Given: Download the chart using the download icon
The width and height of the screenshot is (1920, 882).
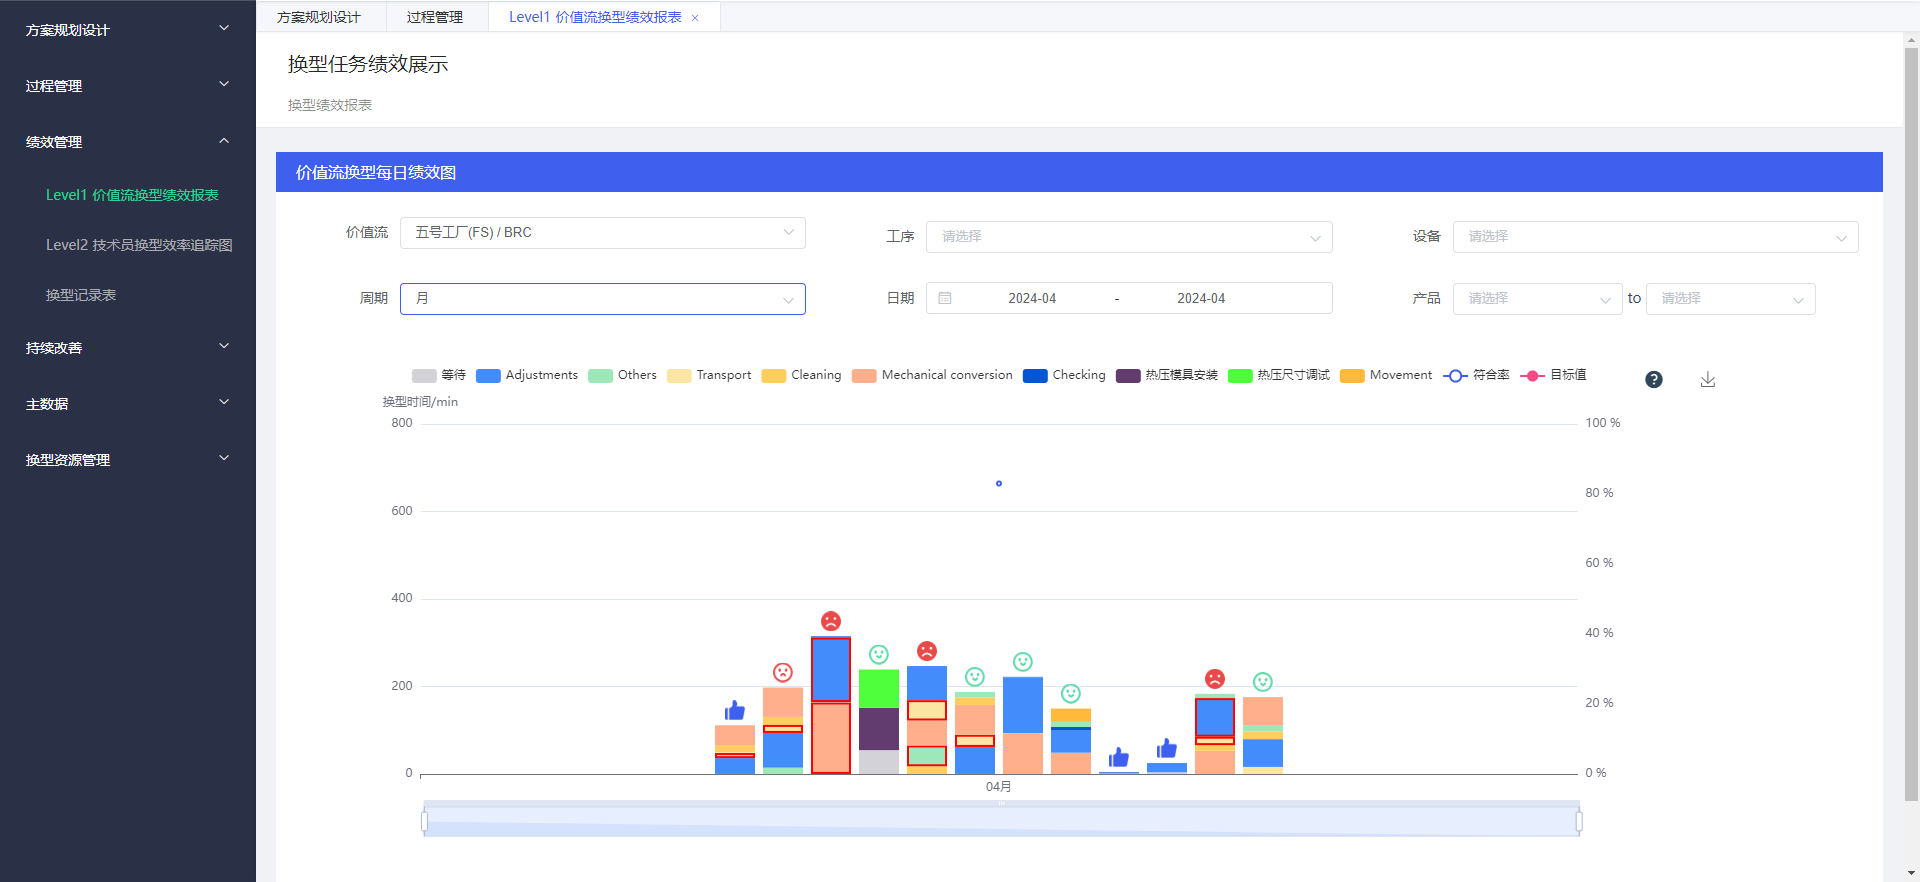Looking at the screenshot, I should tap(1708, 379).
